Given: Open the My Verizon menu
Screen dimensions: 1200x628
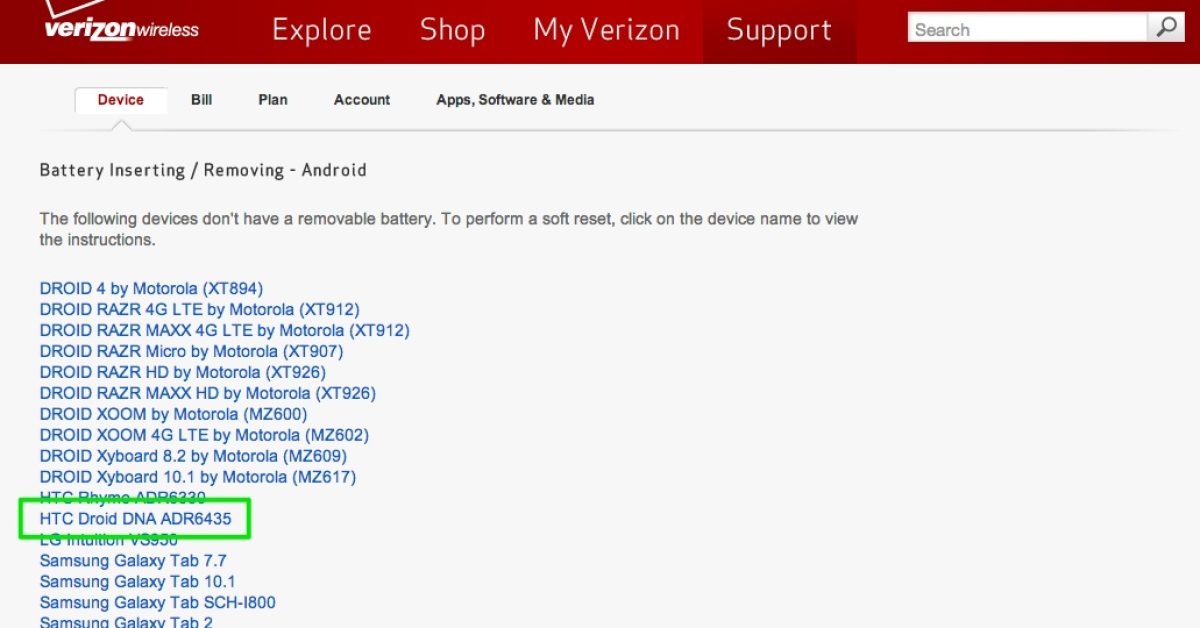Looking at the screenshot, I should [606, 30].
